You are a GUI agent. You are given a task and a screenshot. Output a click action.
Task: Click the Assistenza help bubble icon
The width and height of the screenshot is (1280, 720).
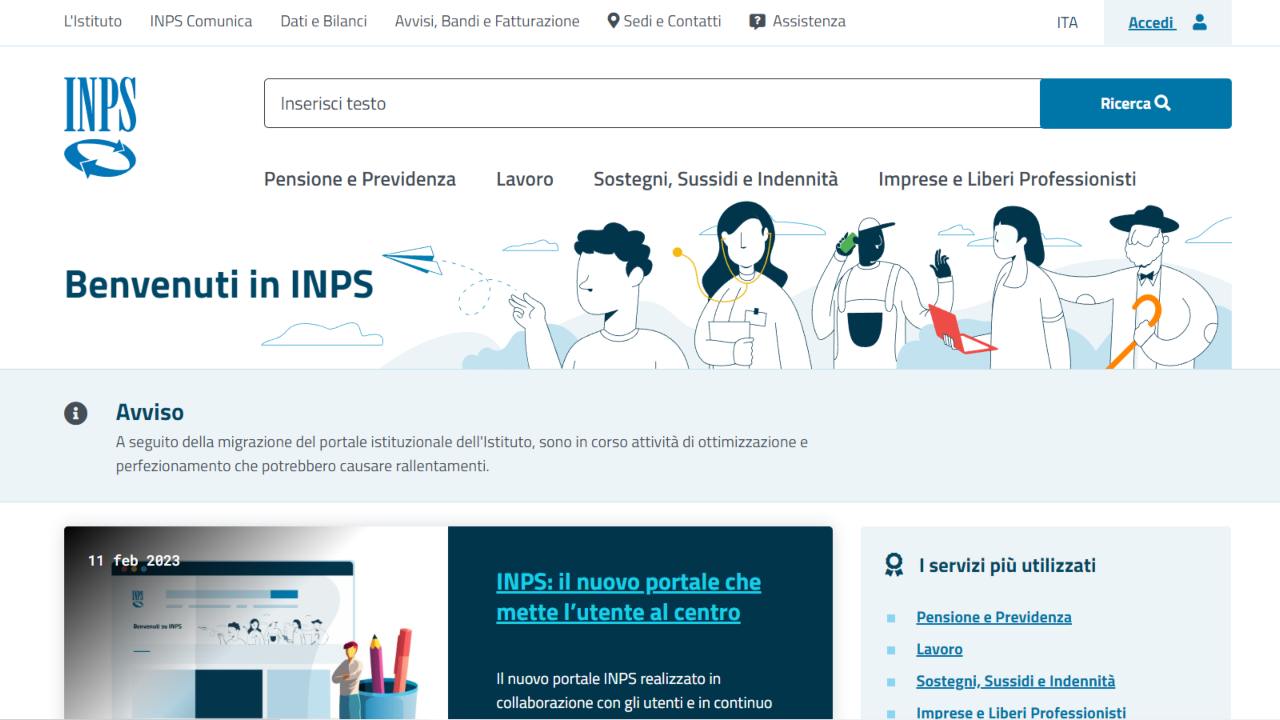pyautogui.click(x=758, y=21)
